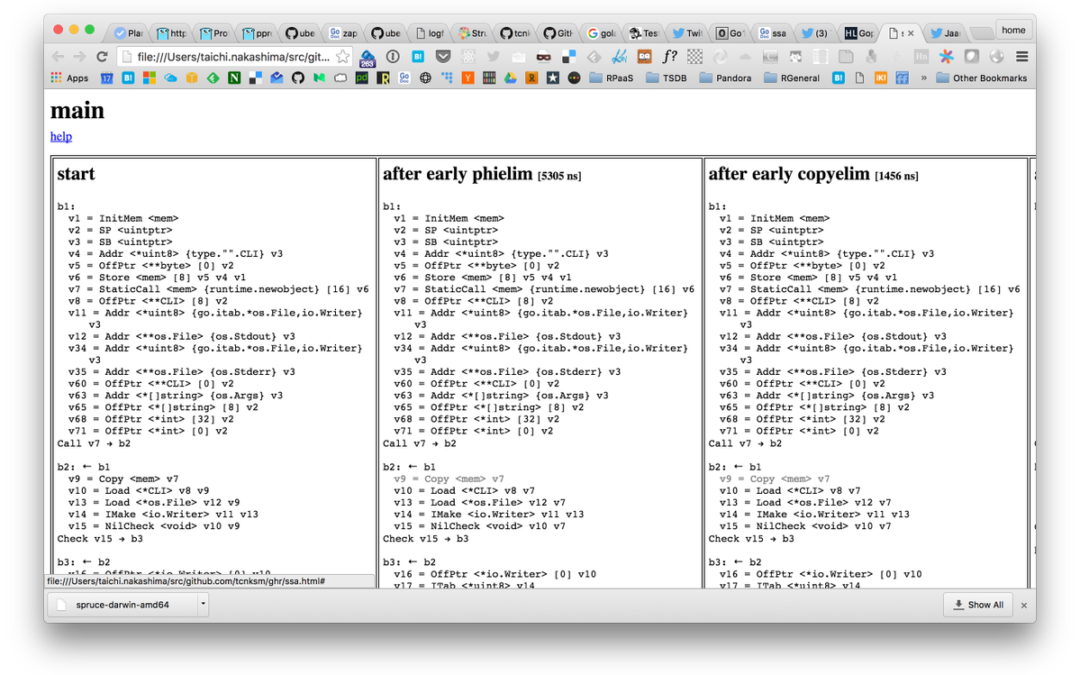Open the RPaaS bookmarks folder
Viewport: 1080px width, 675px height.
coord(615,78)
